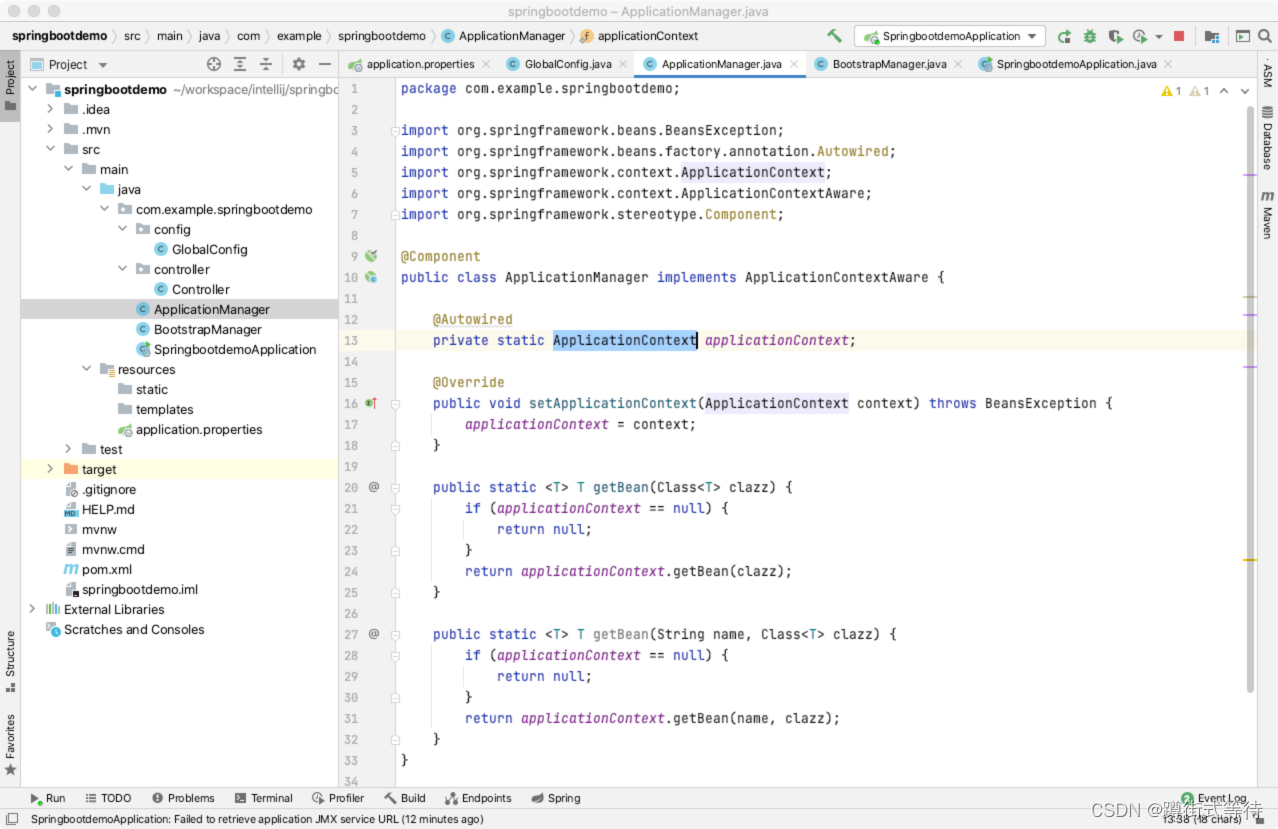Start debugging with the green bug icon

pyautogui.click(x=1090, y=36)
